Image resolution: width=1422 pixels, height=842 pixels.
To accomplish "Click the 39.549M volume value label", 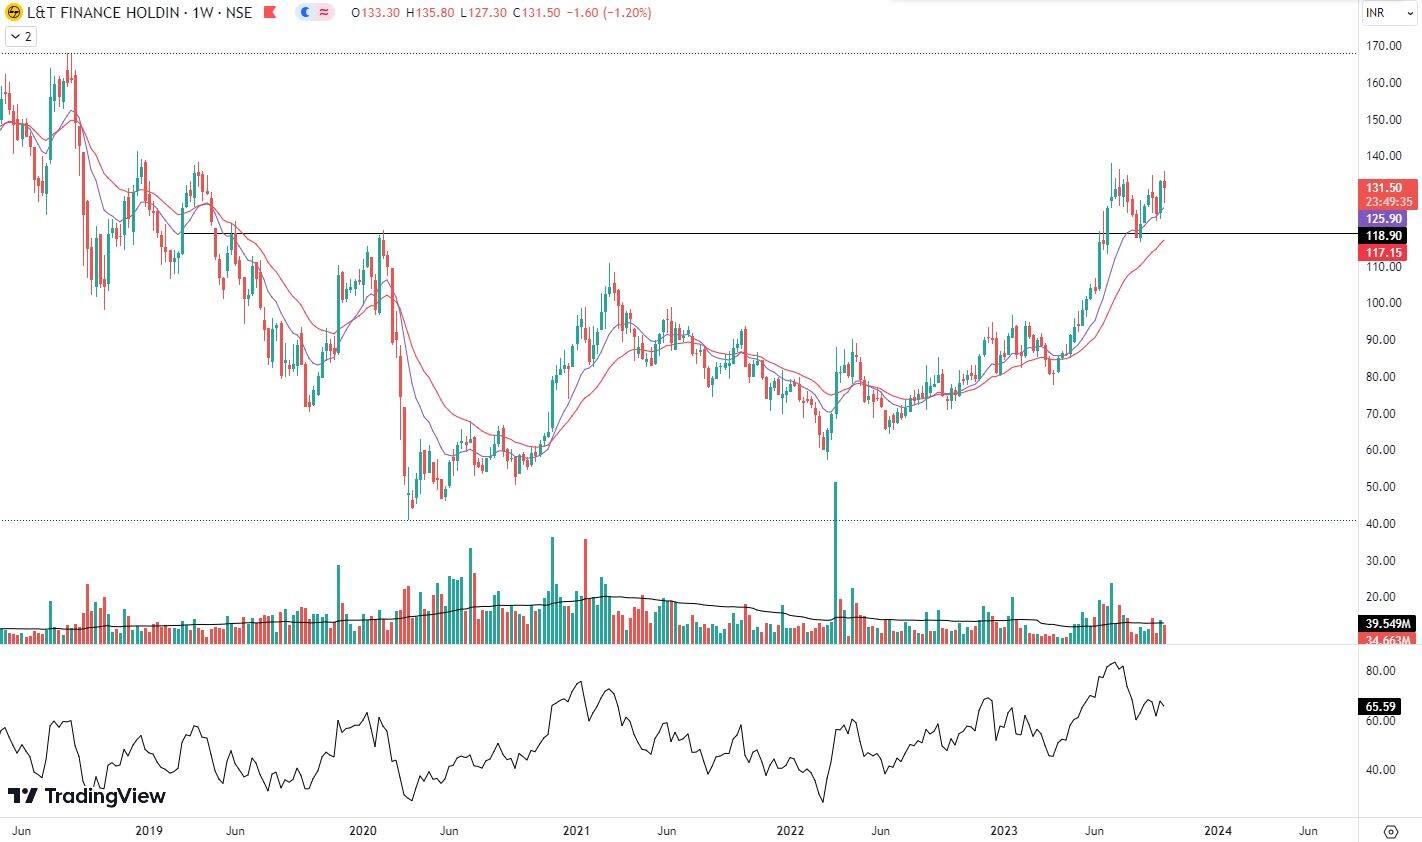I will point(1386,623).
